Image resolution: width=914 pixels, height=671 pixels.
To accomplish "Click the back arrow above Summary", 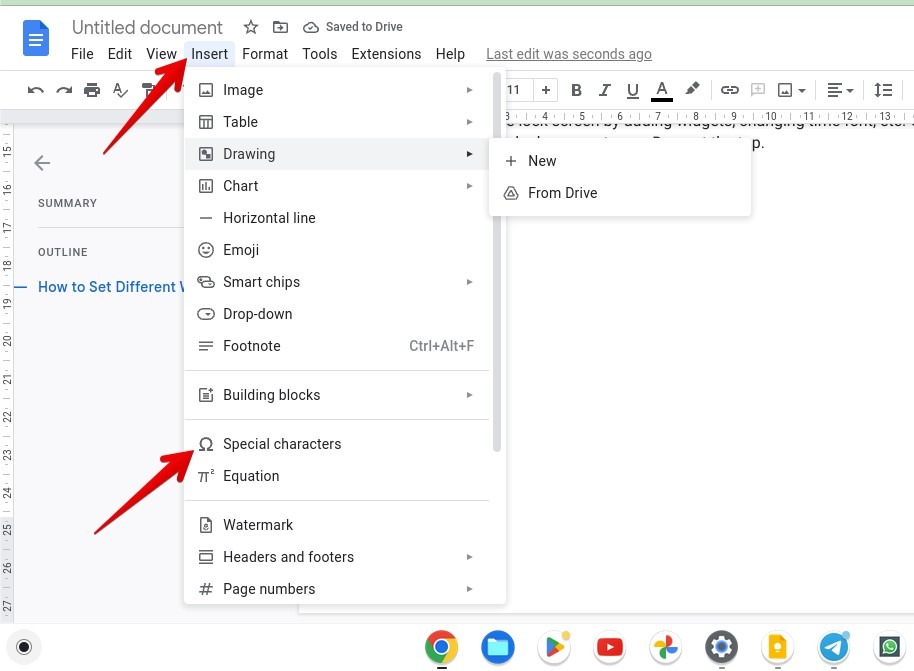I will (41, 163).
